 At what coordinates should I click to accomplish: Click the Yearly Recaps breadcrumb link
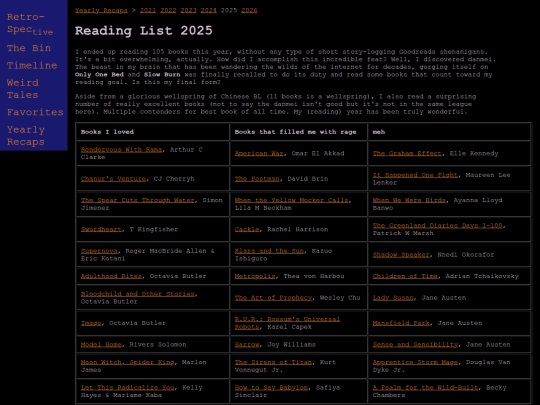pyautogui.click(x=101, y=10)
